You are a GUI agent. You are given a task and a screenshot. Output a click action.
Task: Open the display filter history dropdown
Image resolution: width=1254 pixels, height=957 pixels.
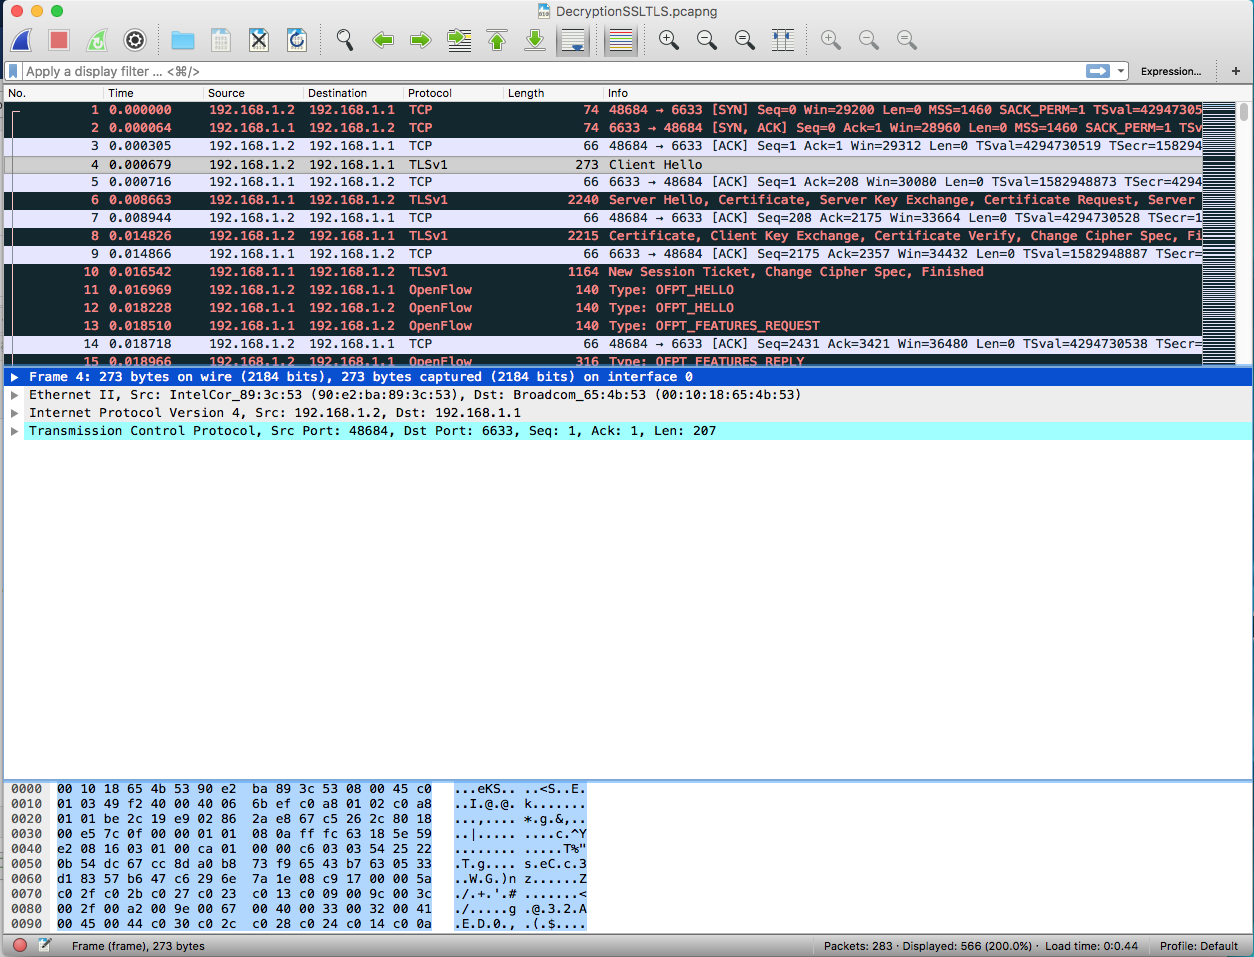(1121, 71)
